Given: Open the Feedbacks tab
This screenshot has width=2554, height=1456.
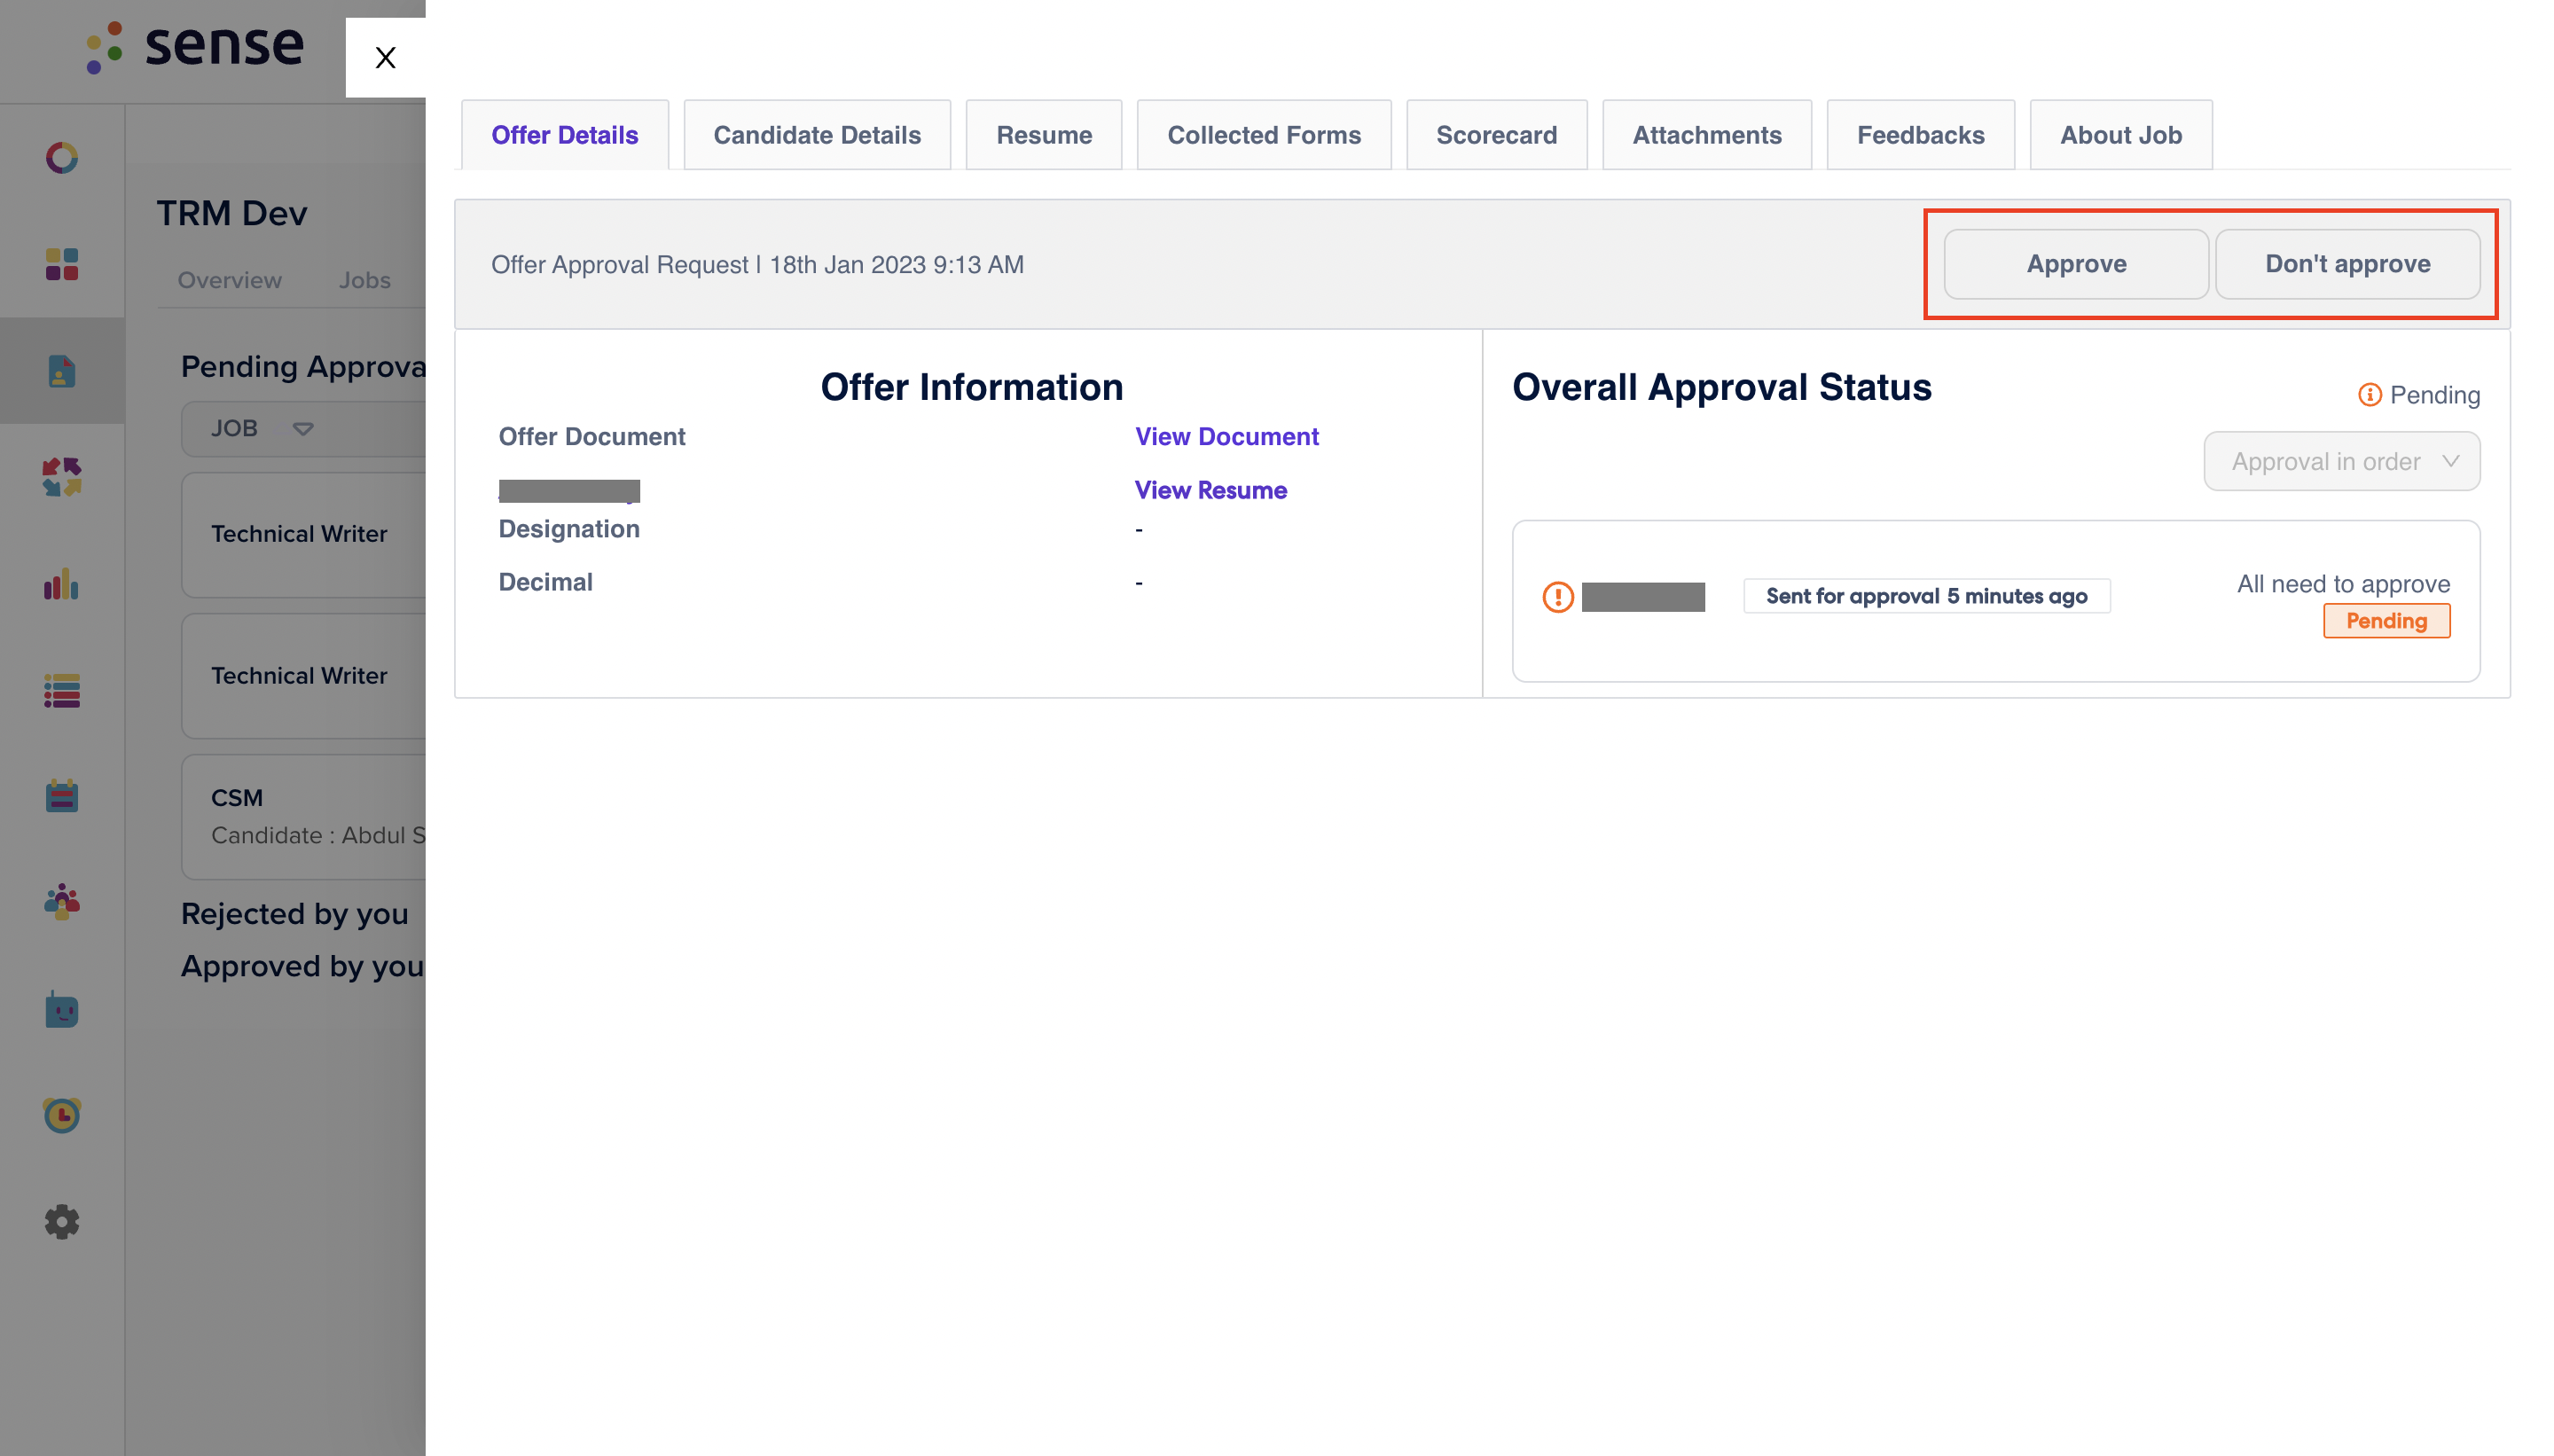Looking at the screenshot, I should [1921, 135].
